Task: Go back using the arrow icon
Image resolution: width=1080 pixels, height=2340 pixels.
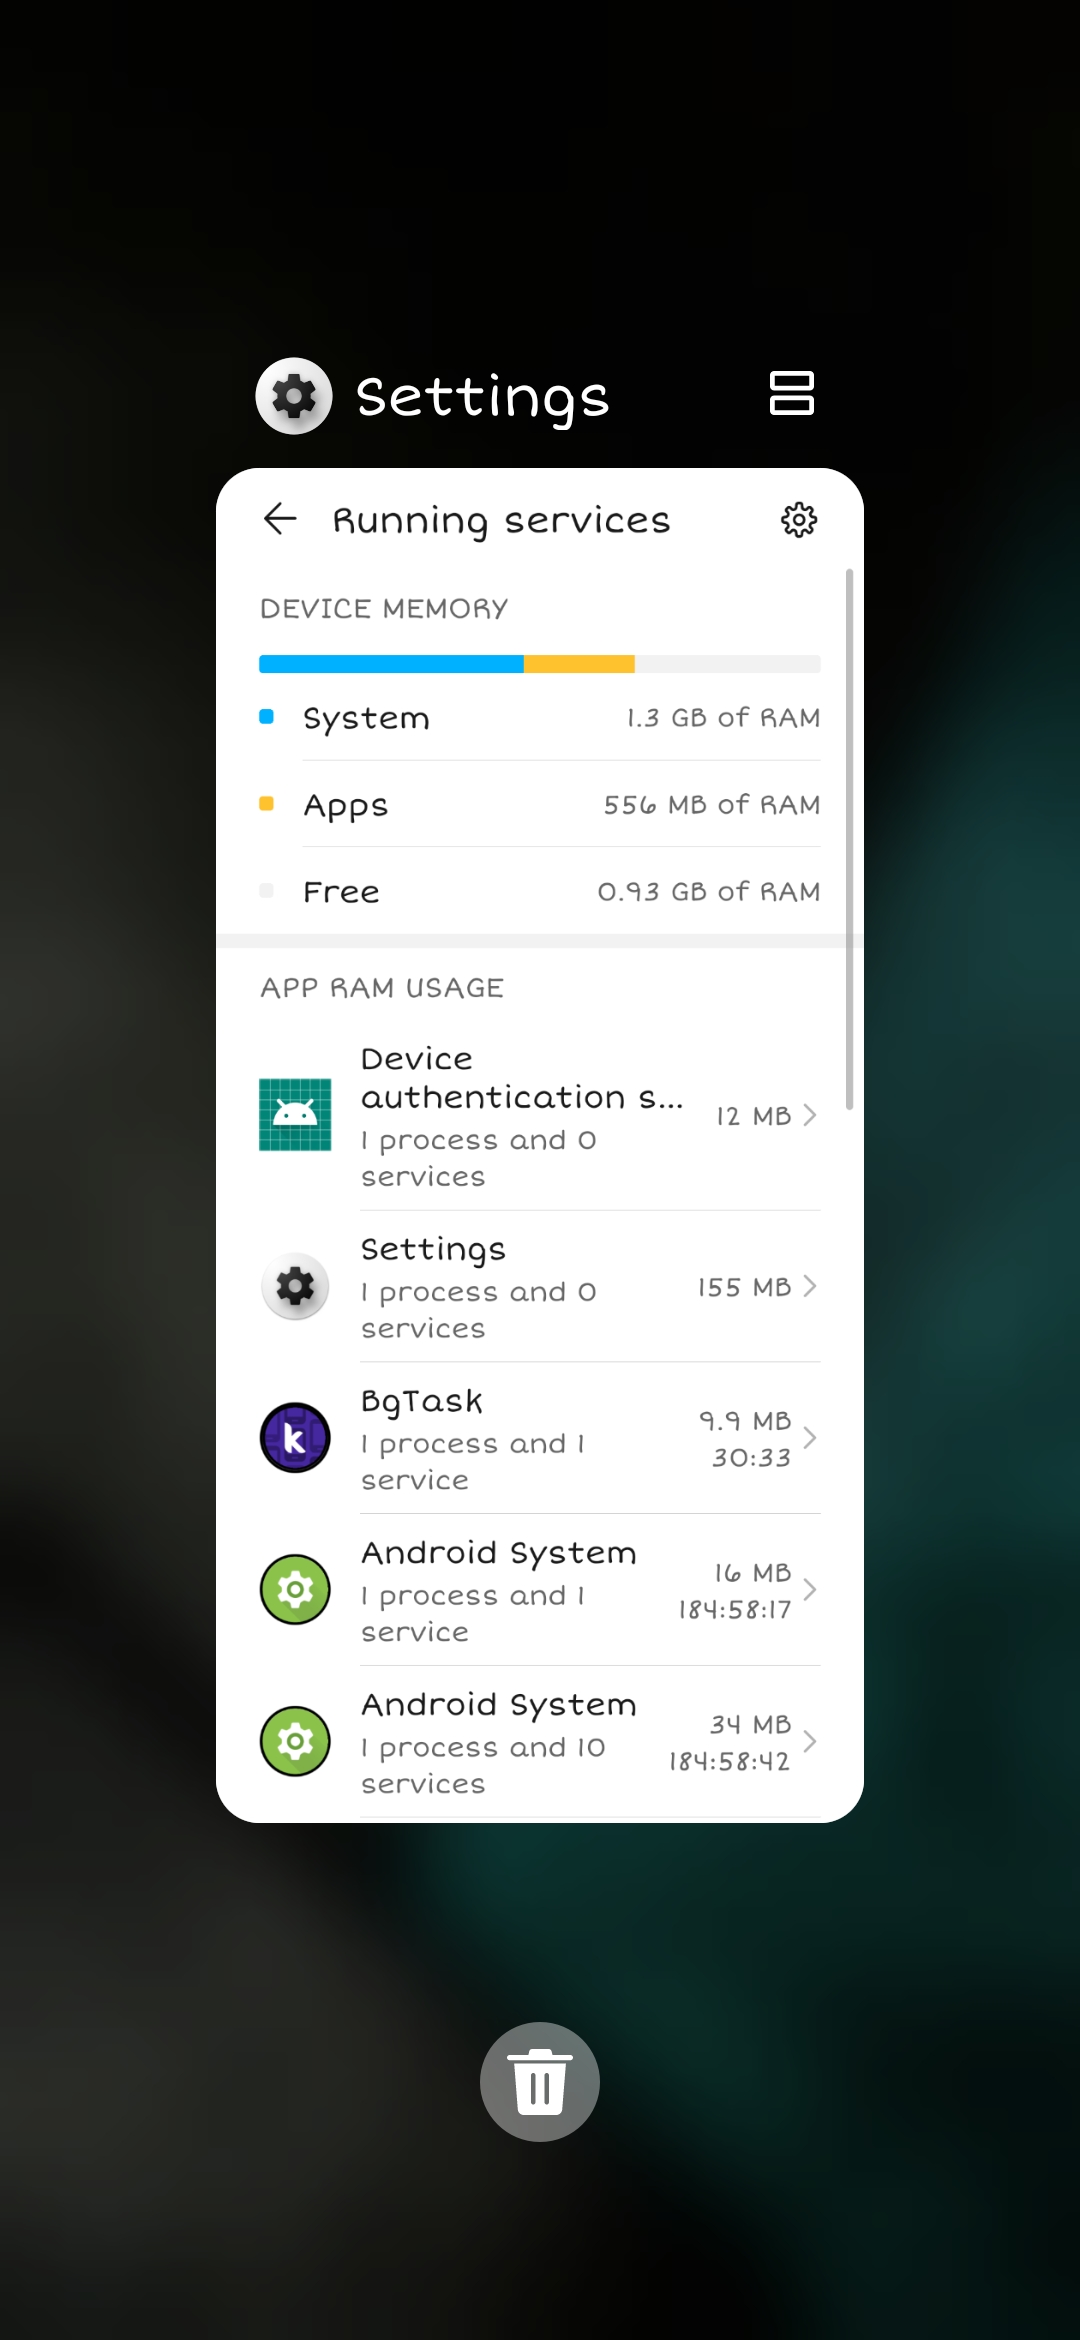Action: tap(280, 519)
